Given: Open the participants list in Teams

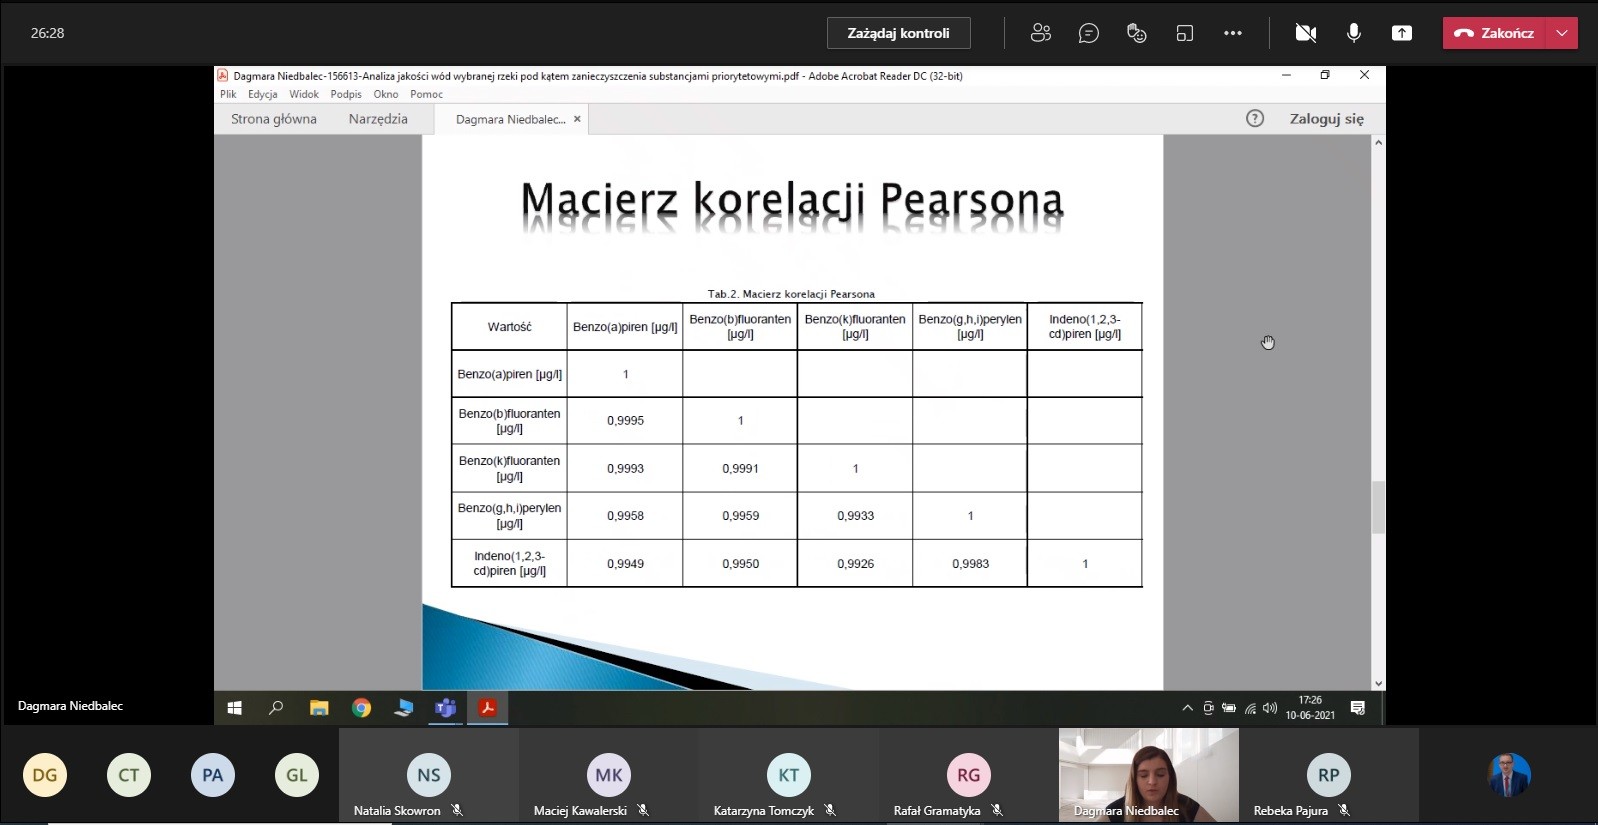Looking at the screenshot, I should [1041, 33].
